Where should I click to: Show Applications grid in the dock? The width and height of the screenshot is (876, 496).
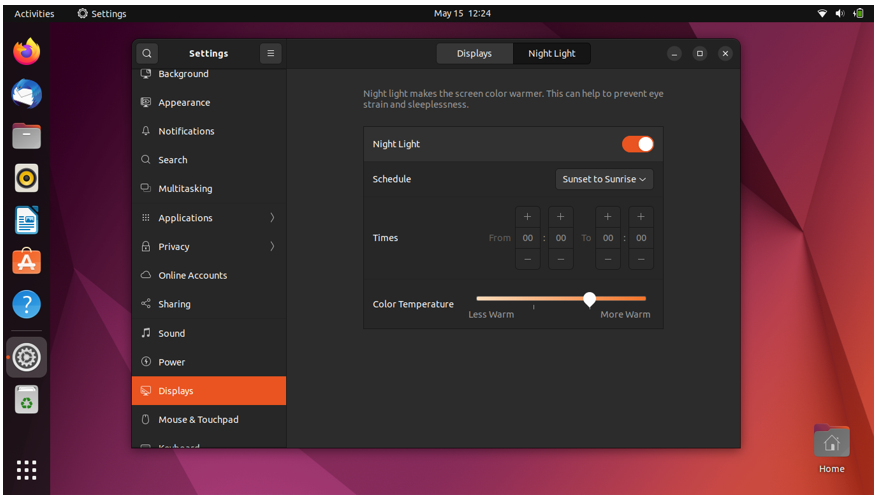click(x=26, y=470)
